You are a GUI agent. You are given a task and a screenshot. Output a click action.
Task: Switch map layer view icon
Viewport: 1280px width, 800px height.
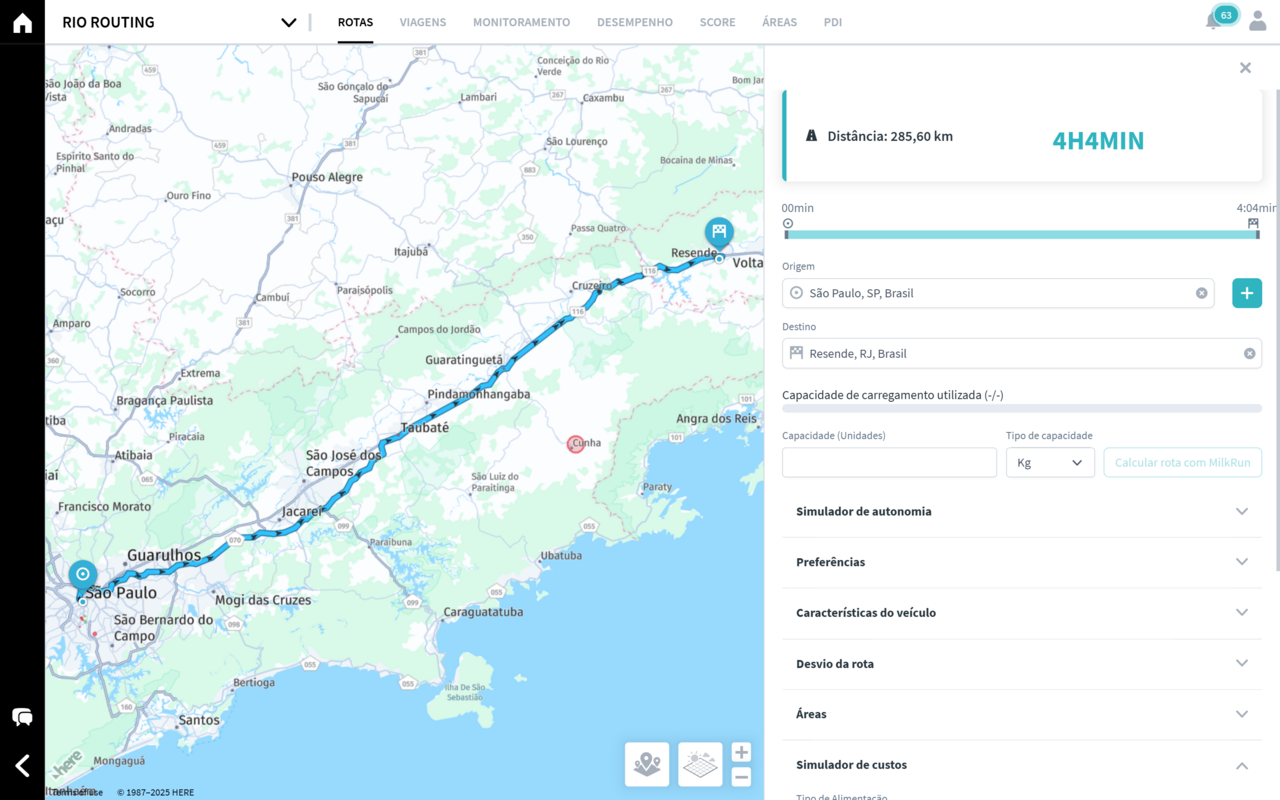700,764
